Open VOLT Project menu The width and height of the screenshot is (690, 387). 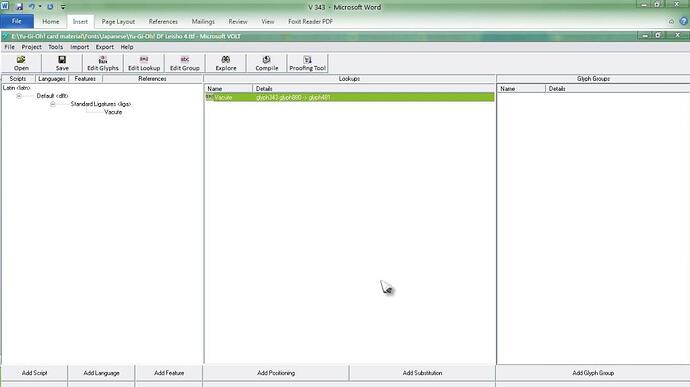point(32,47)
